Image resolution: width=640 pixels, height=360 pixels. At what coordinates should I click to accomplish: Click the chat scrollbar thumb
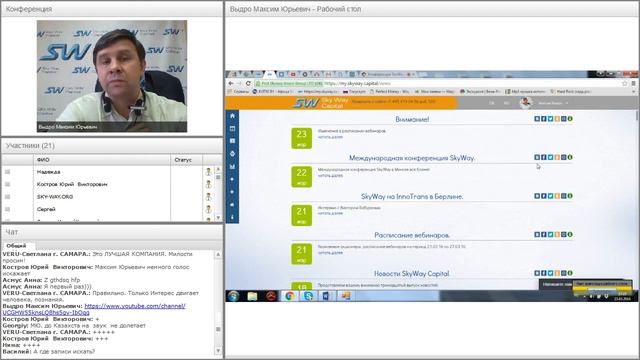coord(218,329)
